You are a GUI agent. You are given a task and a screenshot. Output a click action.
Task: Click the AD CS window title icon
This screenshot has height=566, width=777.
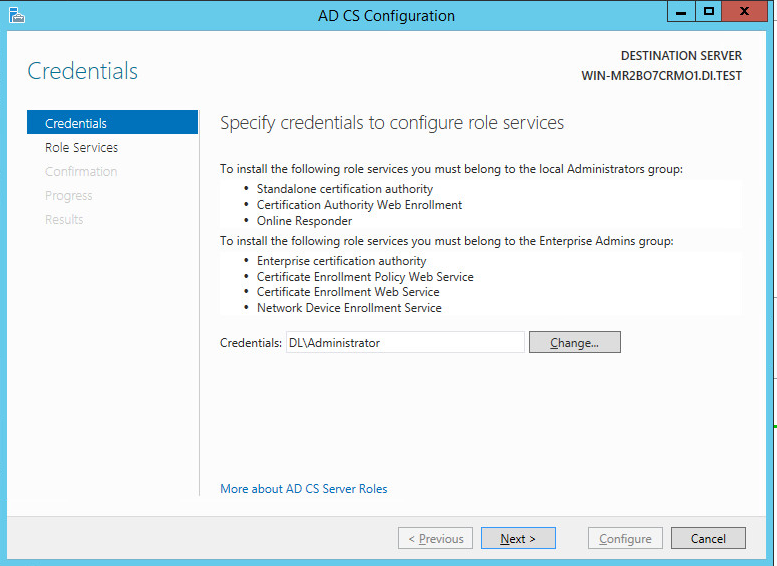[17, 15]
